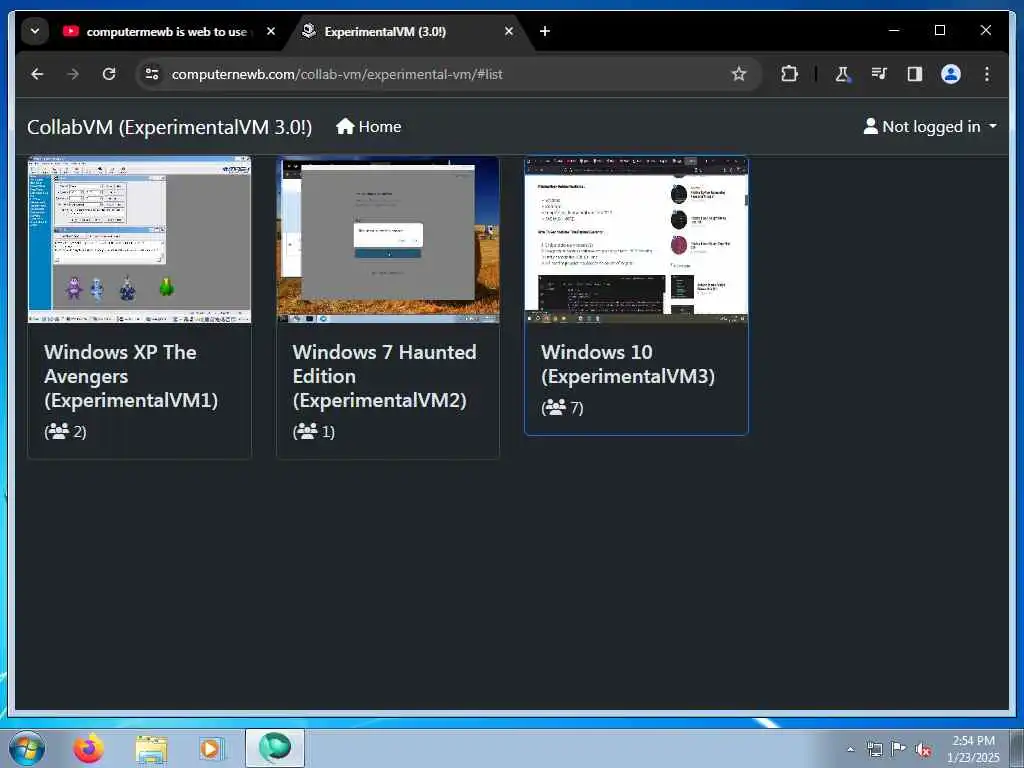Screen dimensions: 1024x768
Task: Close the ExperimentalVM (3.0!) tab
Action: coord(509,31)
